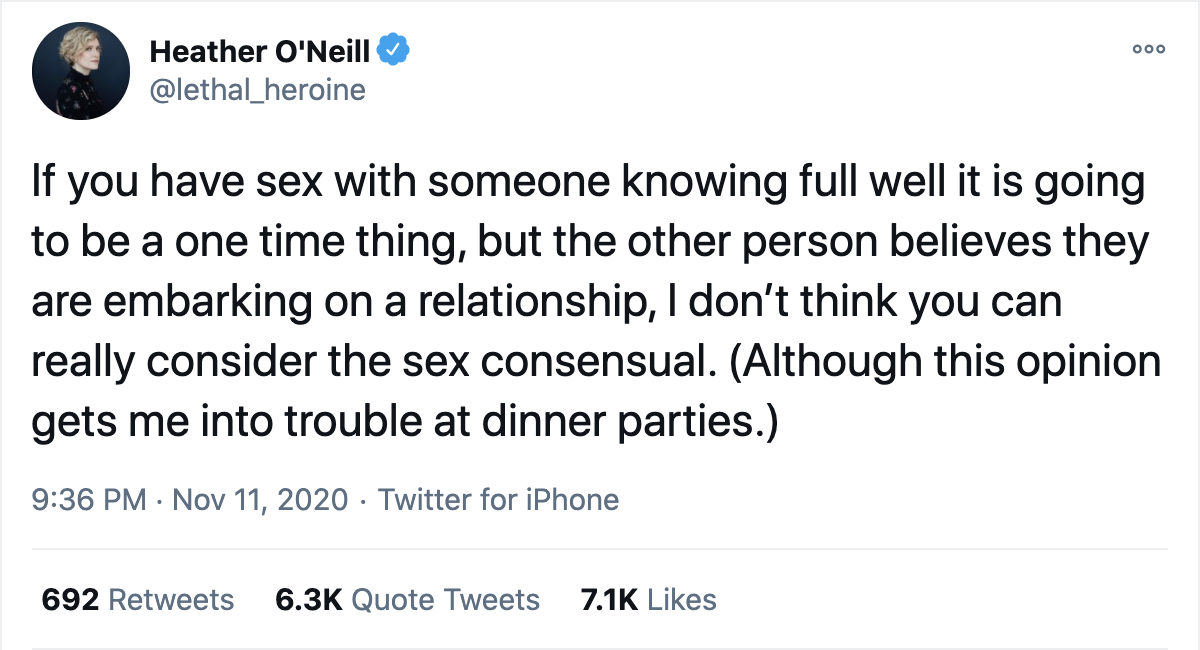The width and height of the screenshot is (1200, 650).
Task: Click the Likes label text
Action: [682, 600]
